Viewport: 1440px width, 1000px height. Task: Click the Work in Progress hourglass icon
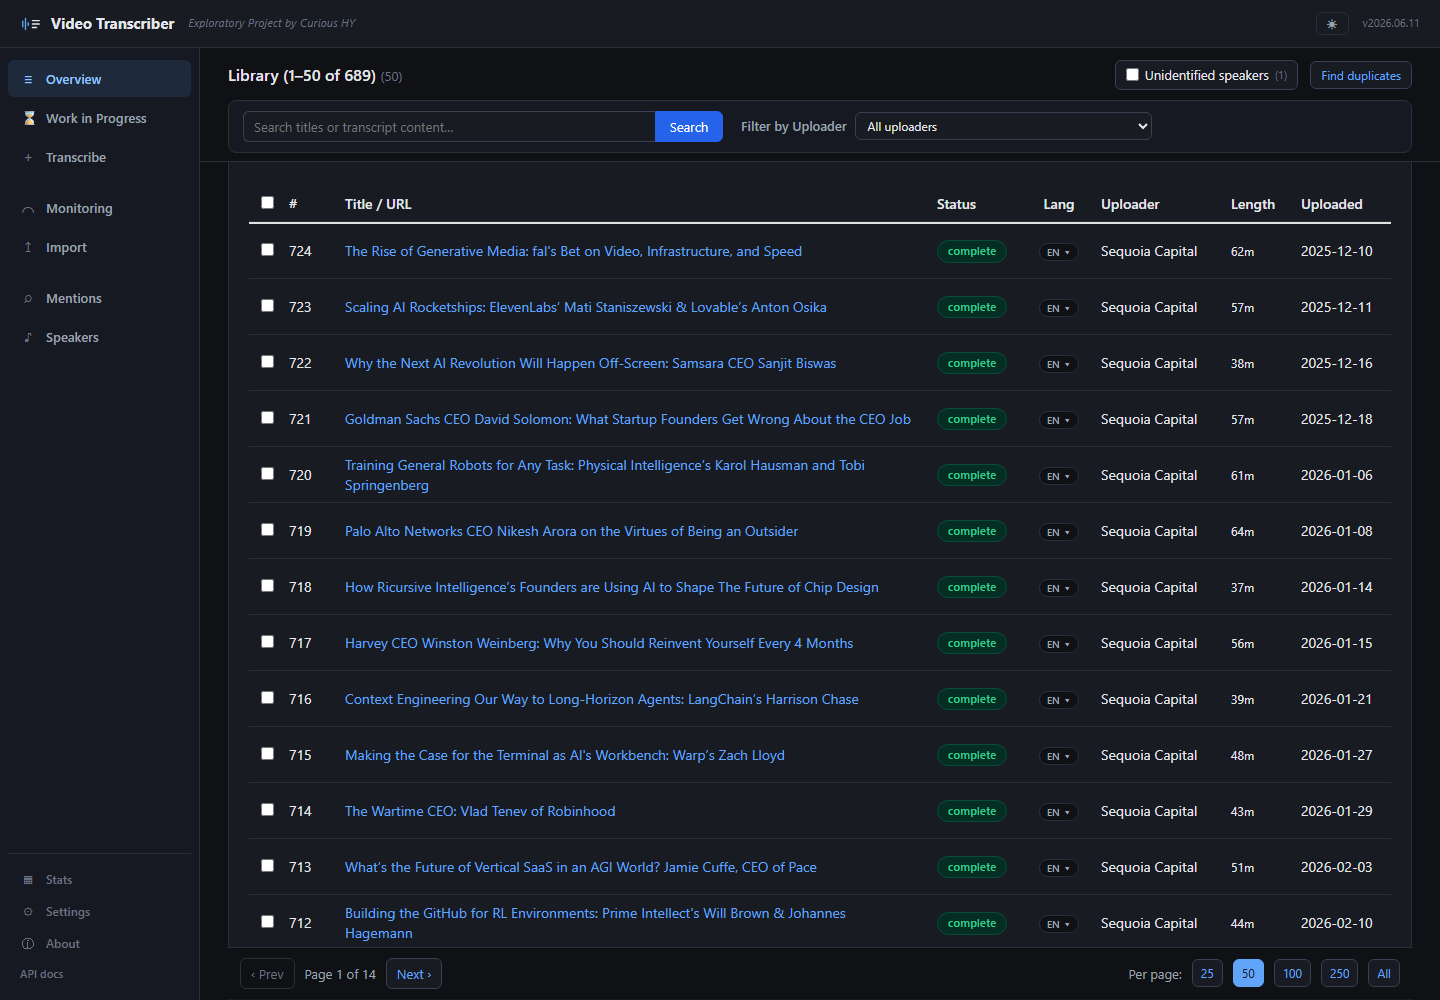(29, 118)
